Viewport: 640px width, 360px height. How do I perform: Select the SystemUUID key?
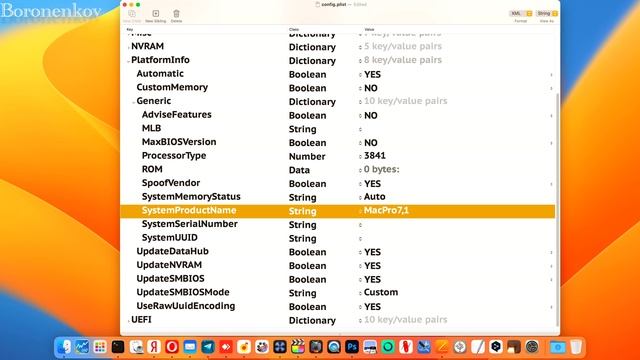[x=169, y=238]
